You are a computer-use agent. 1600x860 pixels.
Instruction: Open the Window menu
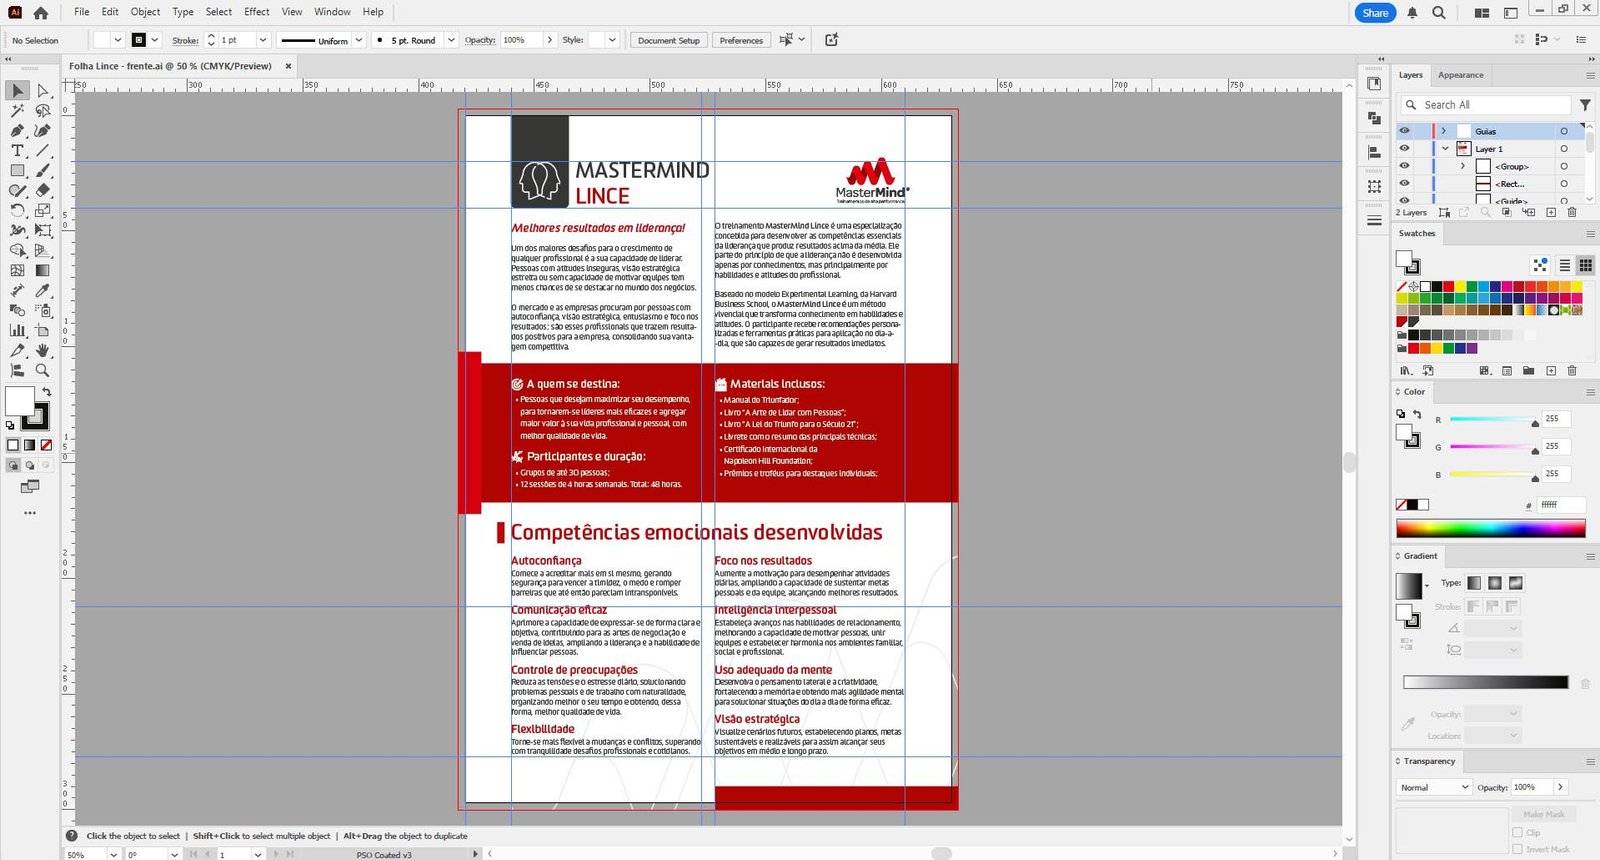pos(332,12)
